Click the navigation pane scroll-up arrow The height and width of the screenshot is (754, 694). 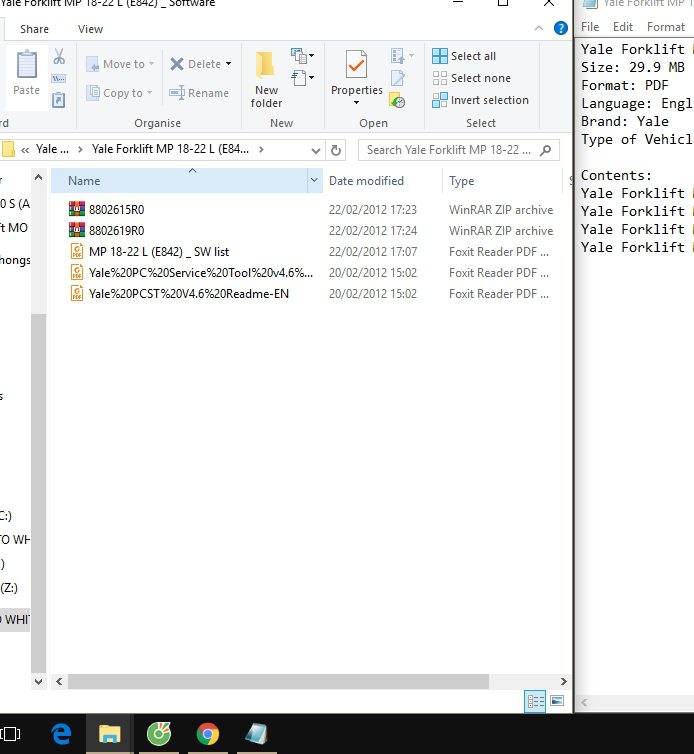pos(38,177)
